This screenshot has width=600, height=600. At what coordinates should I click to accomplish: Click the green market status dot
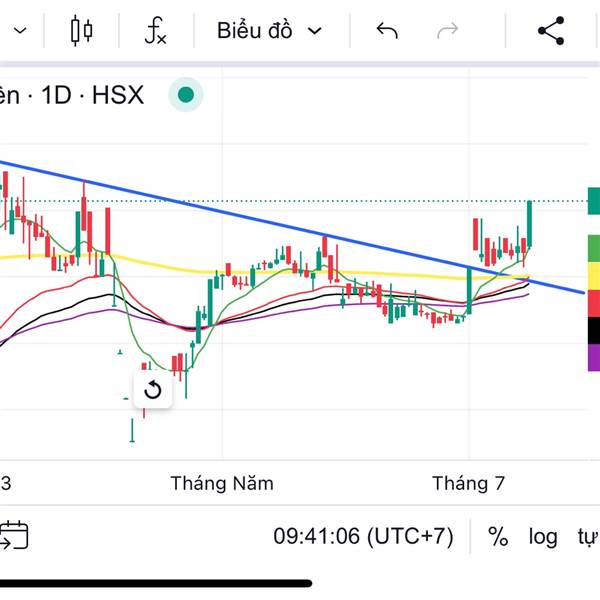186,95
